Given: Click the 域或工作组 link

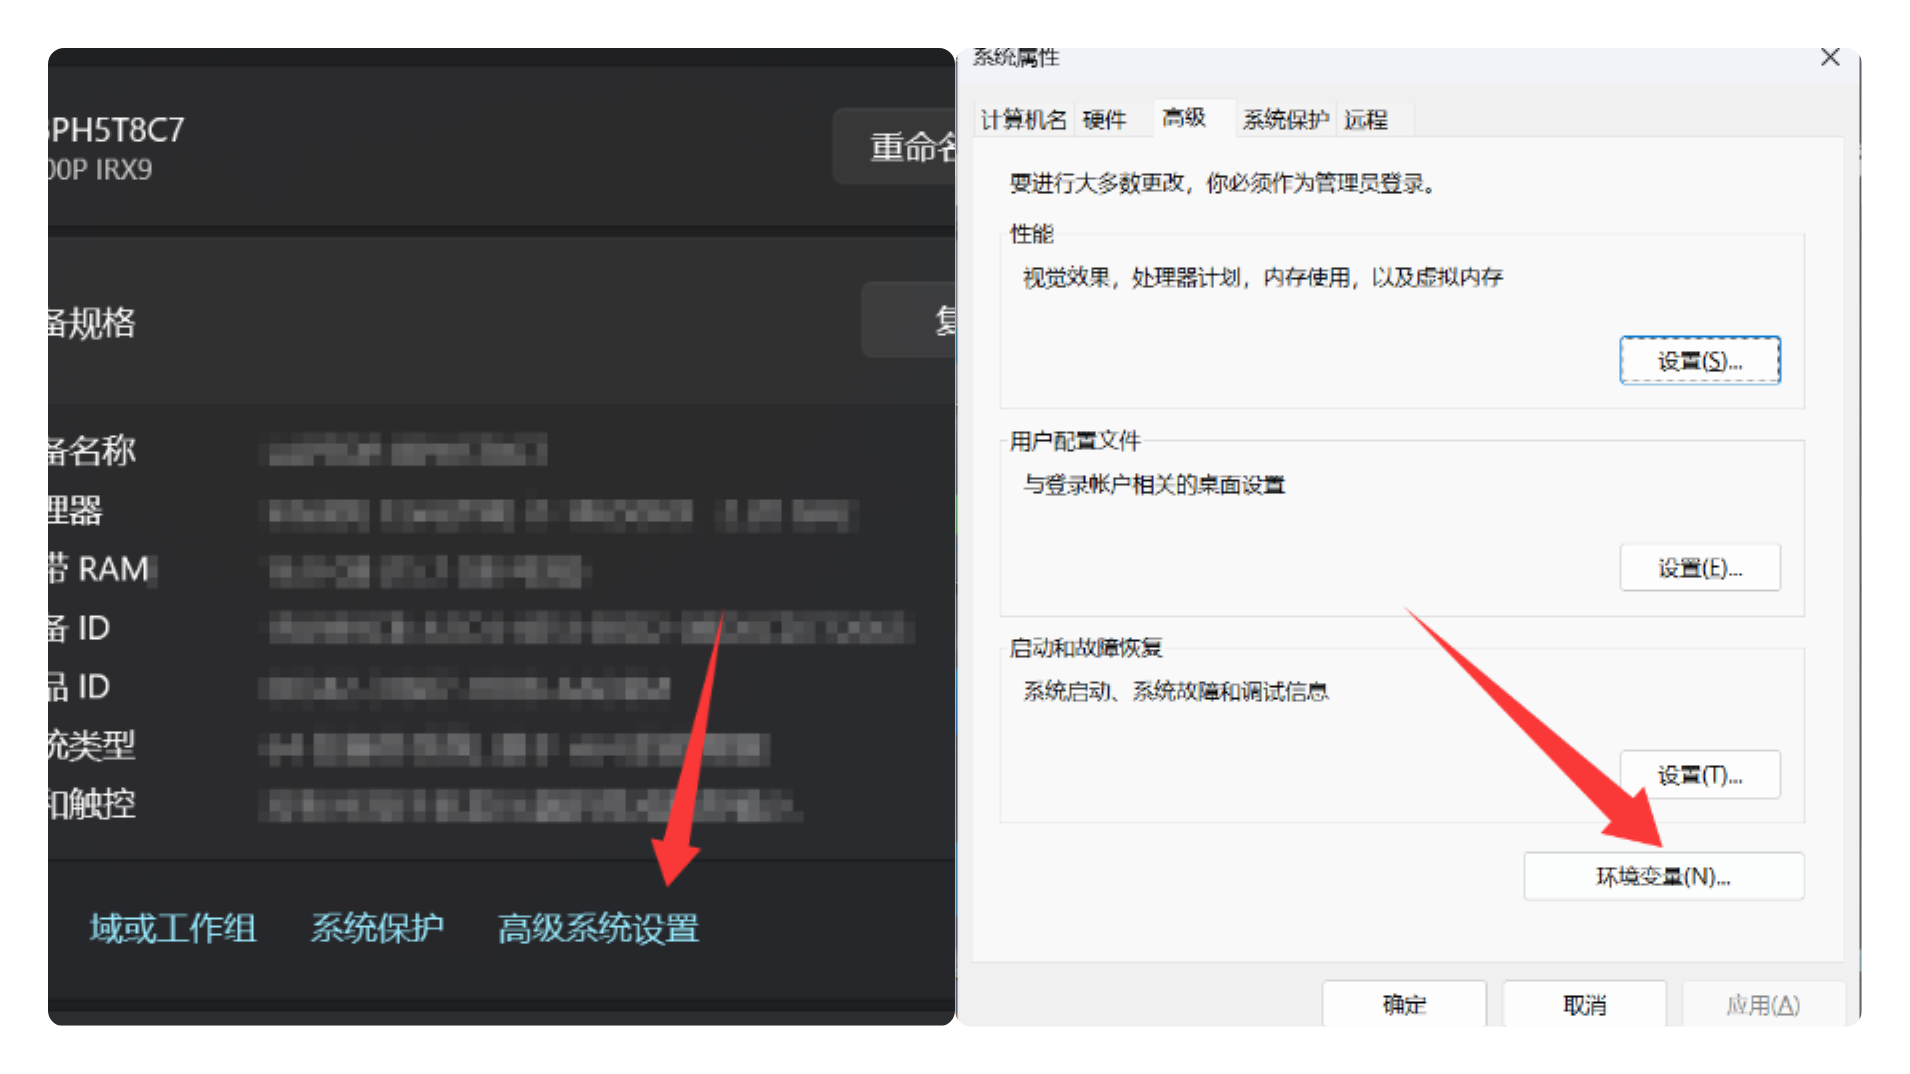Looking at the screenshot, I should pos(172,929).
